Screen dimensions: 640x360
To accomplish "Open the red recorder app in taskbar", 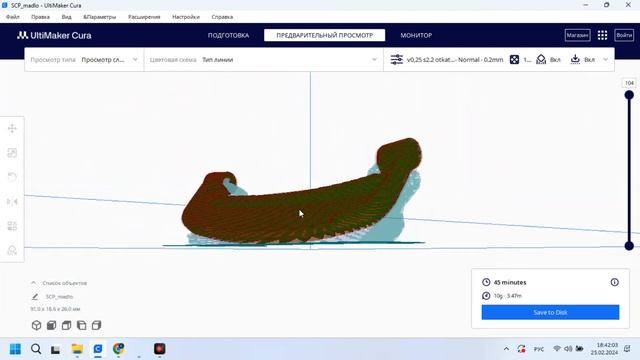I will [x=160, y=349].
